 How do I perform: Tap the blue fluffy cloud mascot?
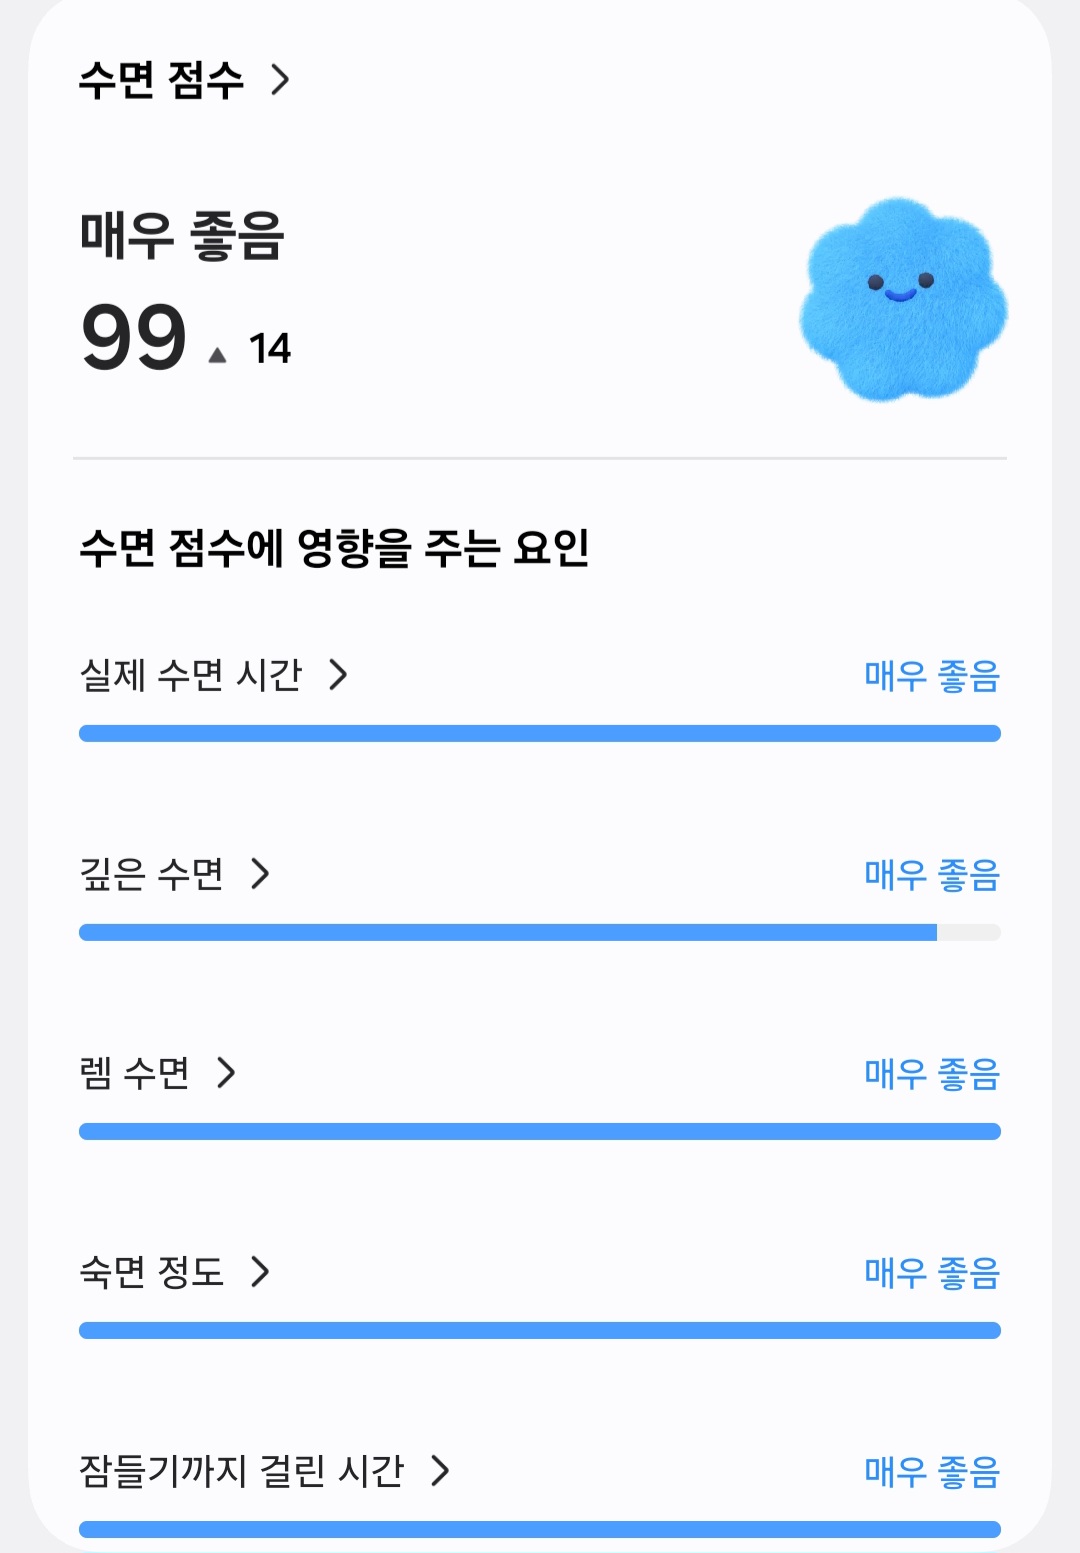tap(903, 298)
